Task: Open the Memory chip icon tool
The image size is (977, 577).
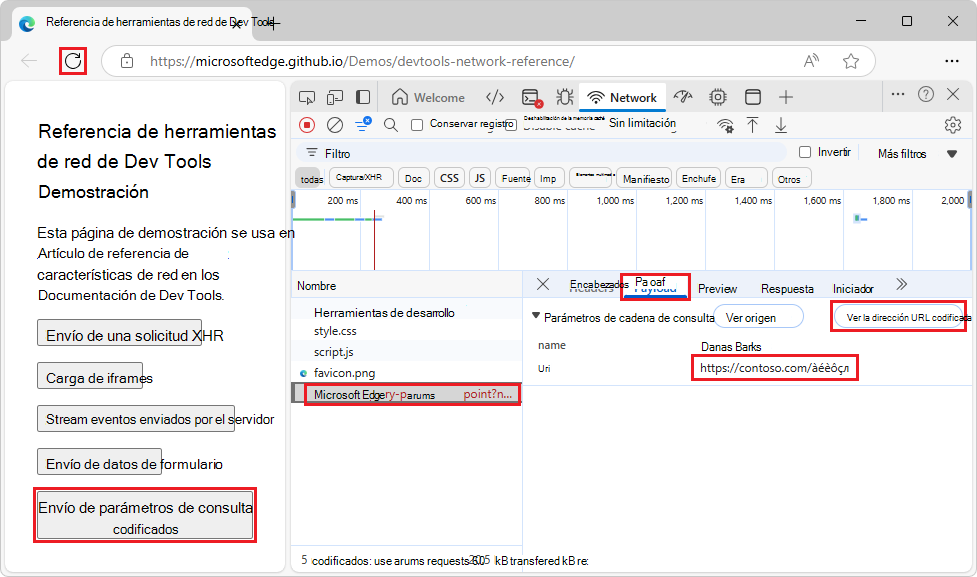Action: (x=718, y=97)
